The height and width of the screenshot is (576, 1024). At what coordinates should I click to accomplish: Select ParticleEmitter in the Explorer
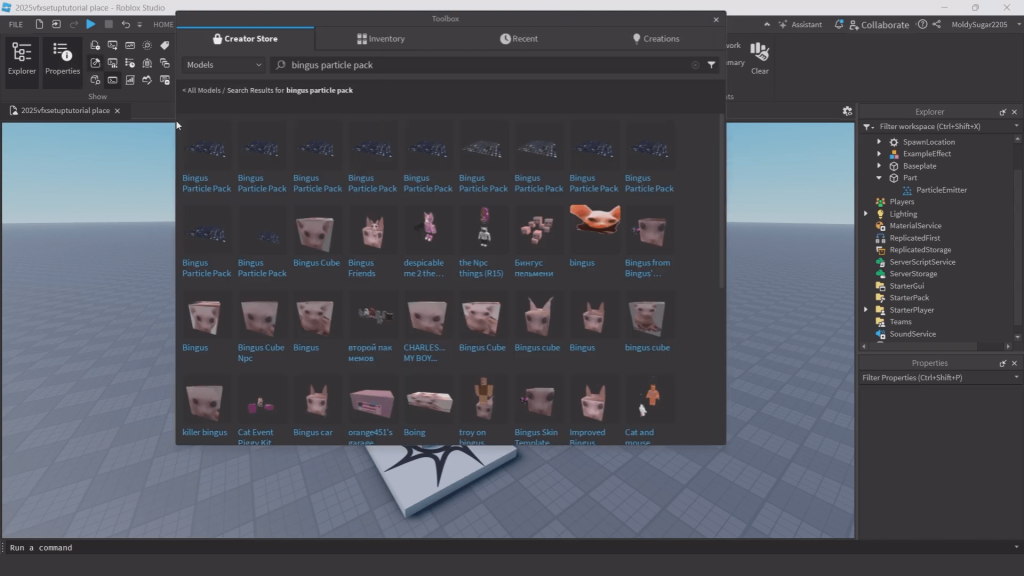tap(941, 190)
